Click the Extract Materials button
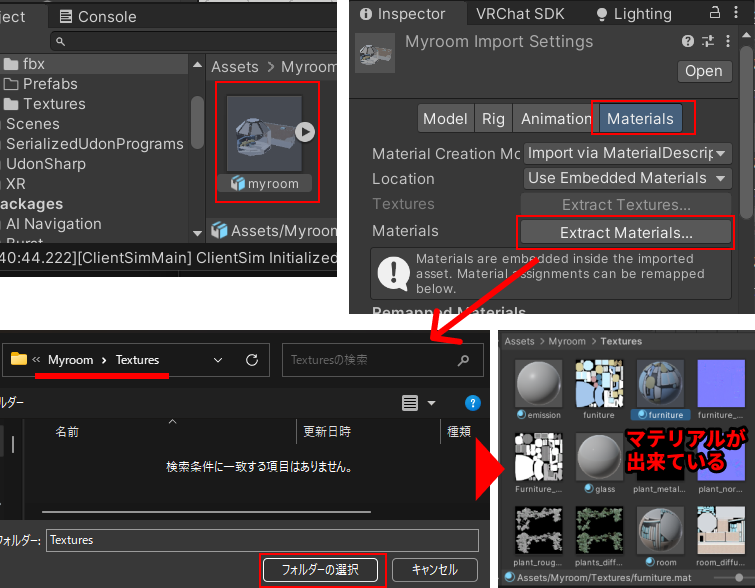The image size is (755, 588). (x=626, y=232)
